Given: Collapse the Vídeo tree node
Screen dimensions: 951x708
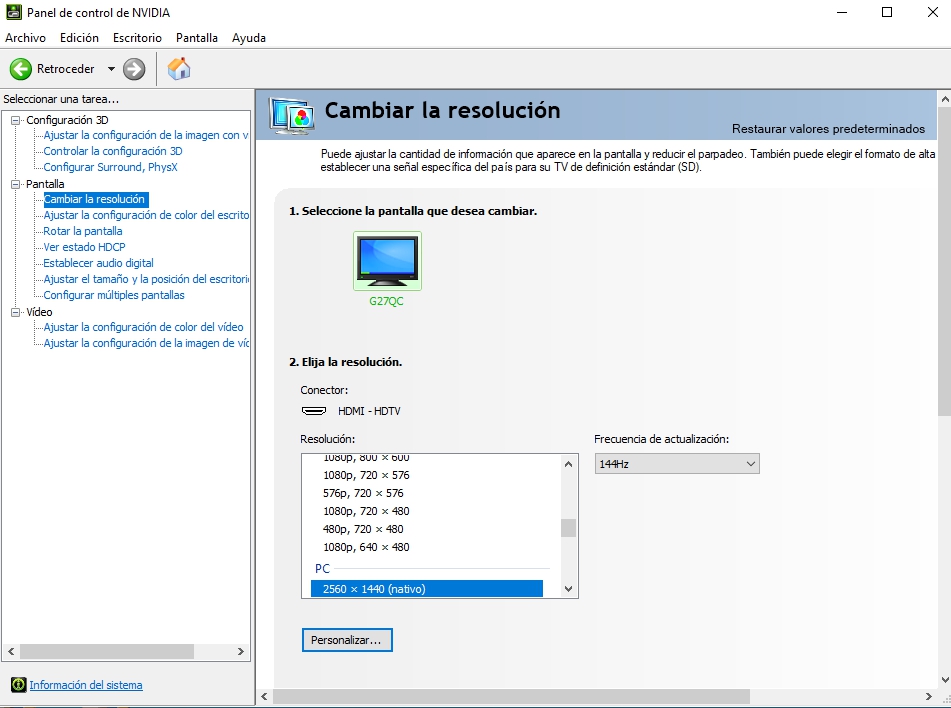Looking at the screenshot, I should coord(16,312).
